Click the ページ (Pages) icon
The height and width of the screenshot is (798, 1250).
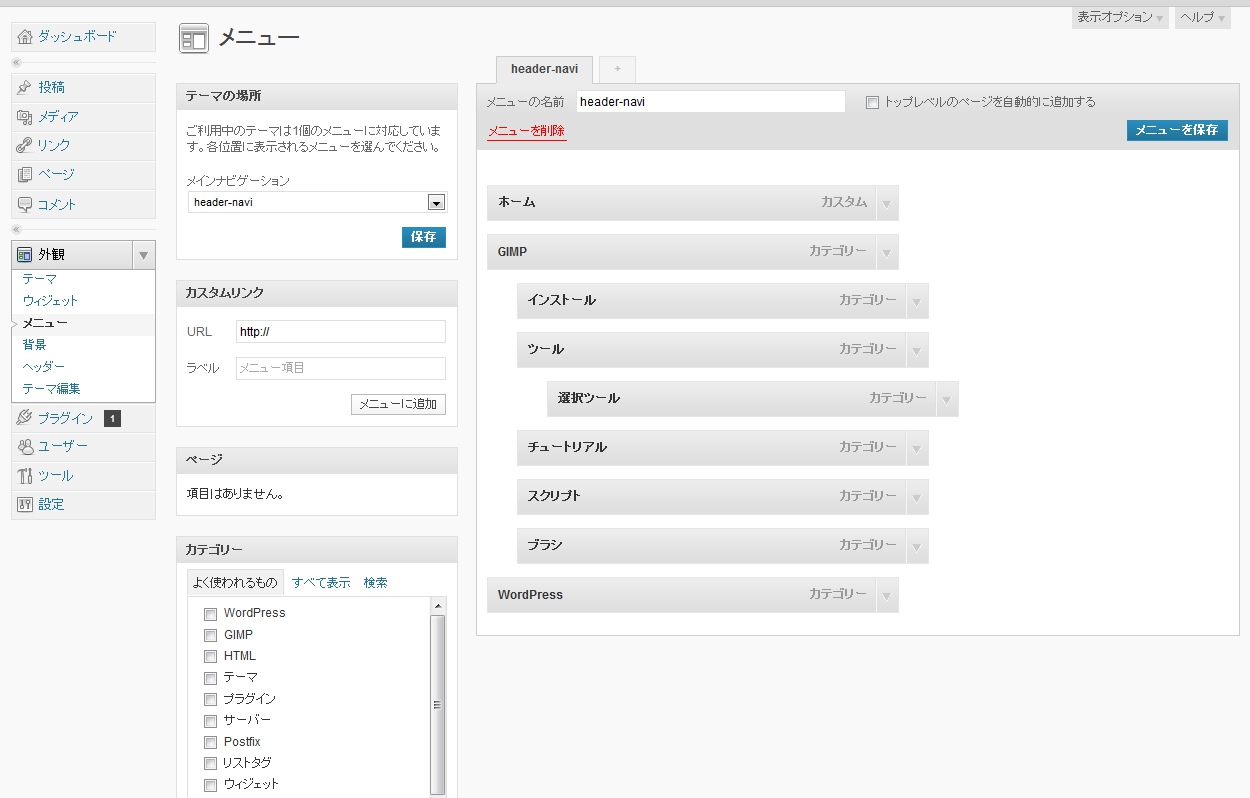click(x=26, y=174)
